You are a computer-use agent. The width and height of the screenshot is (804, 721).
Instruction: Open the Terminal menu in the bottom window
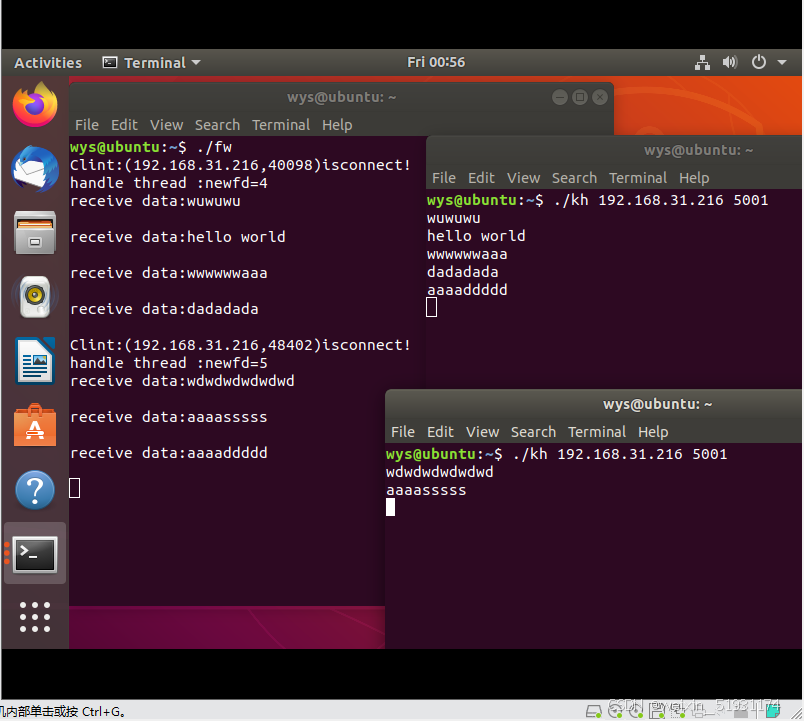click(x=597, y=432)
